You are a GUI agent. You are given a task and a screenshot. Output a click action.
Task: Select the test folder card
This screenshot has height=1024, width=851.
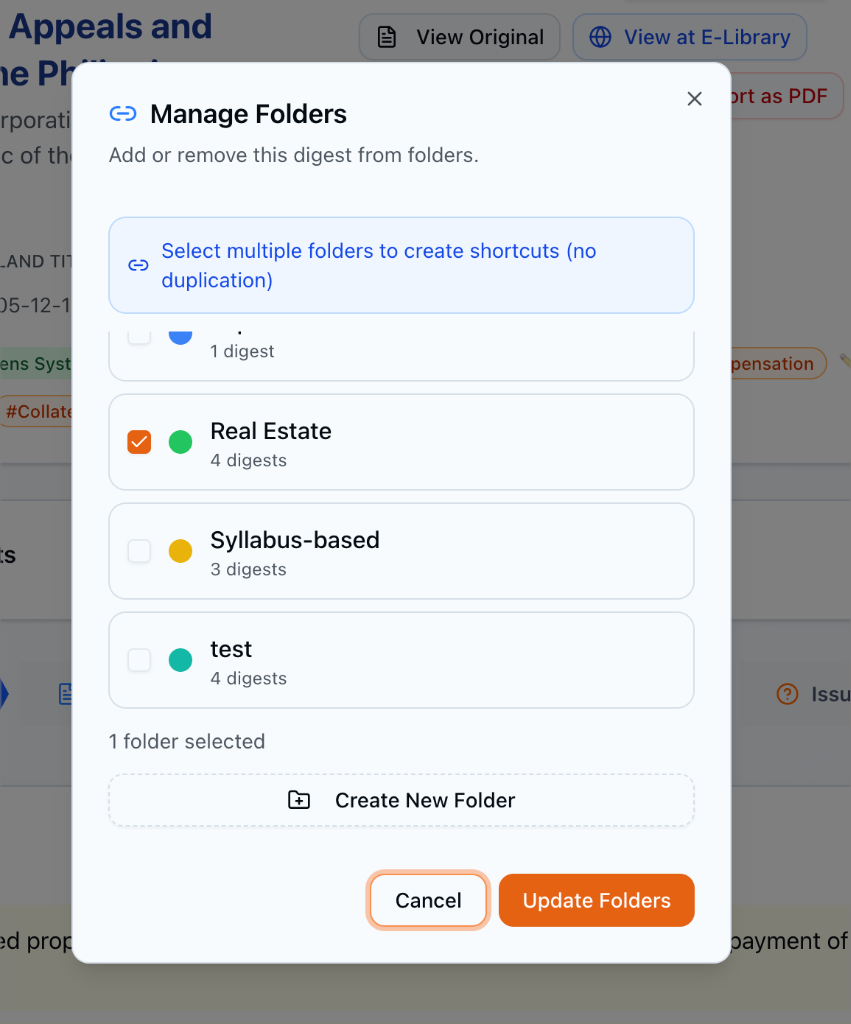point(401,660)
